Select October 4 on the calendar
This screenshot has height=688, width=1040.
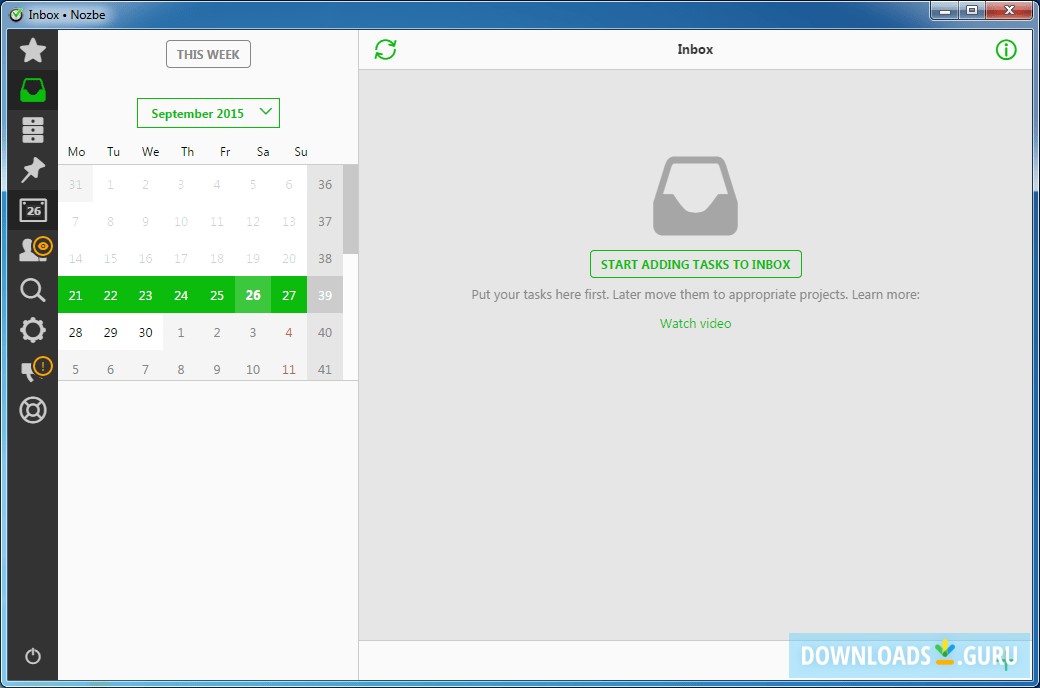[x=289, y=332]
